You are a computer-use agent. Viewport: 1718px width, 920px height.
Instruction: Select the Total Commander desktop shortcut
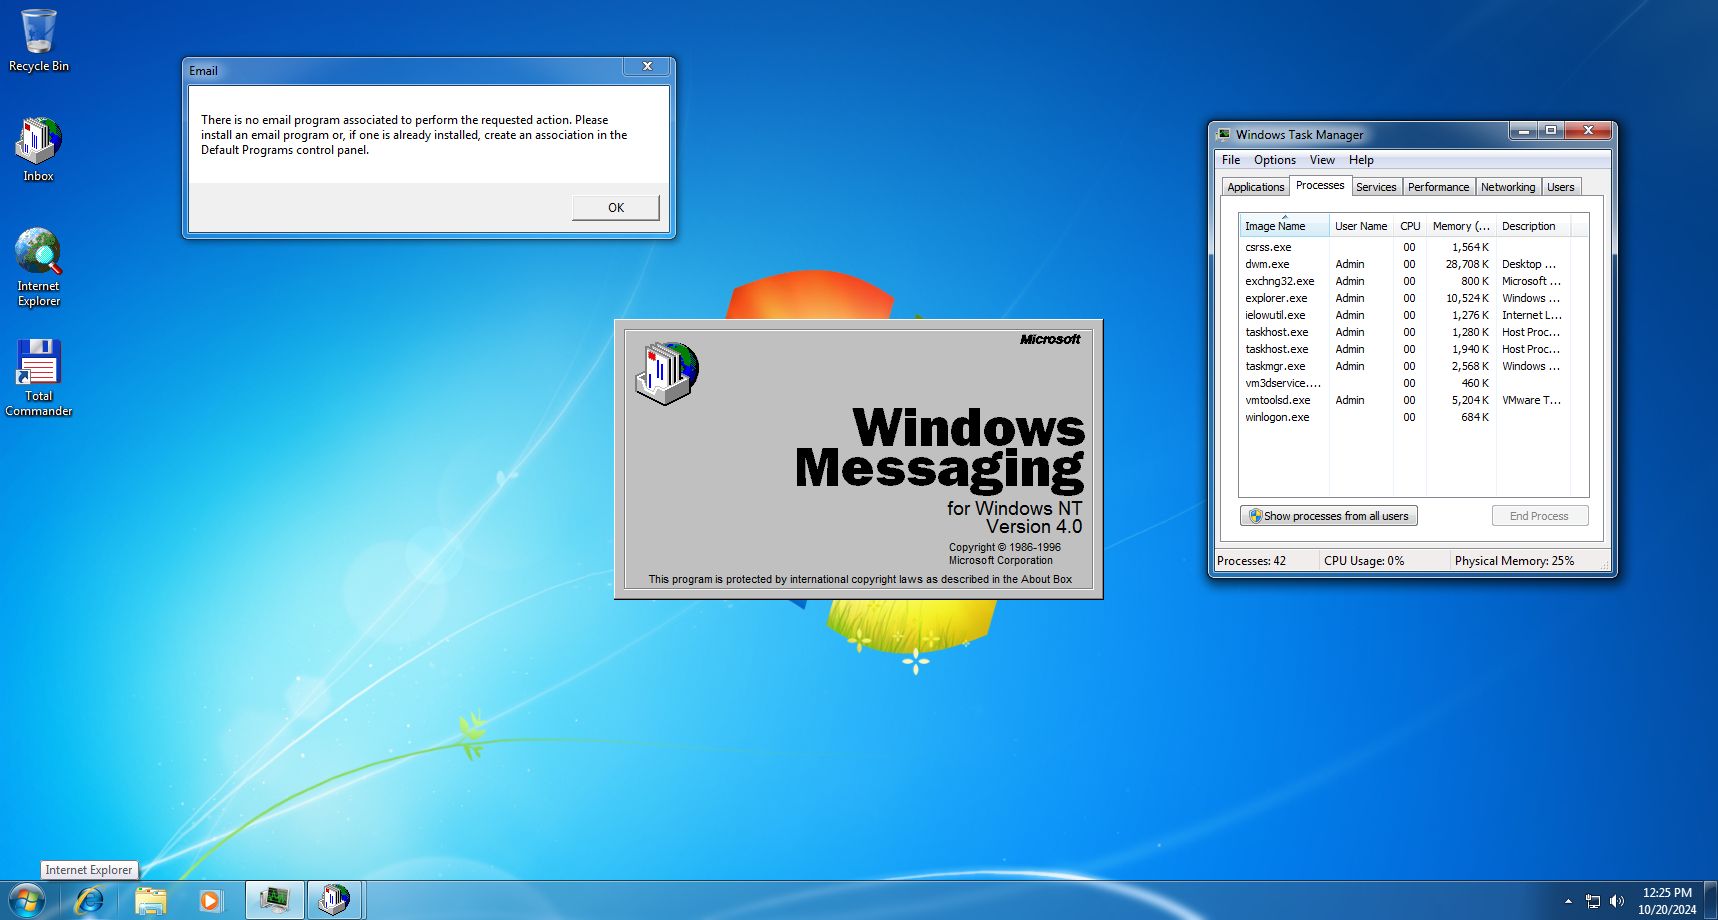(38, 377)
